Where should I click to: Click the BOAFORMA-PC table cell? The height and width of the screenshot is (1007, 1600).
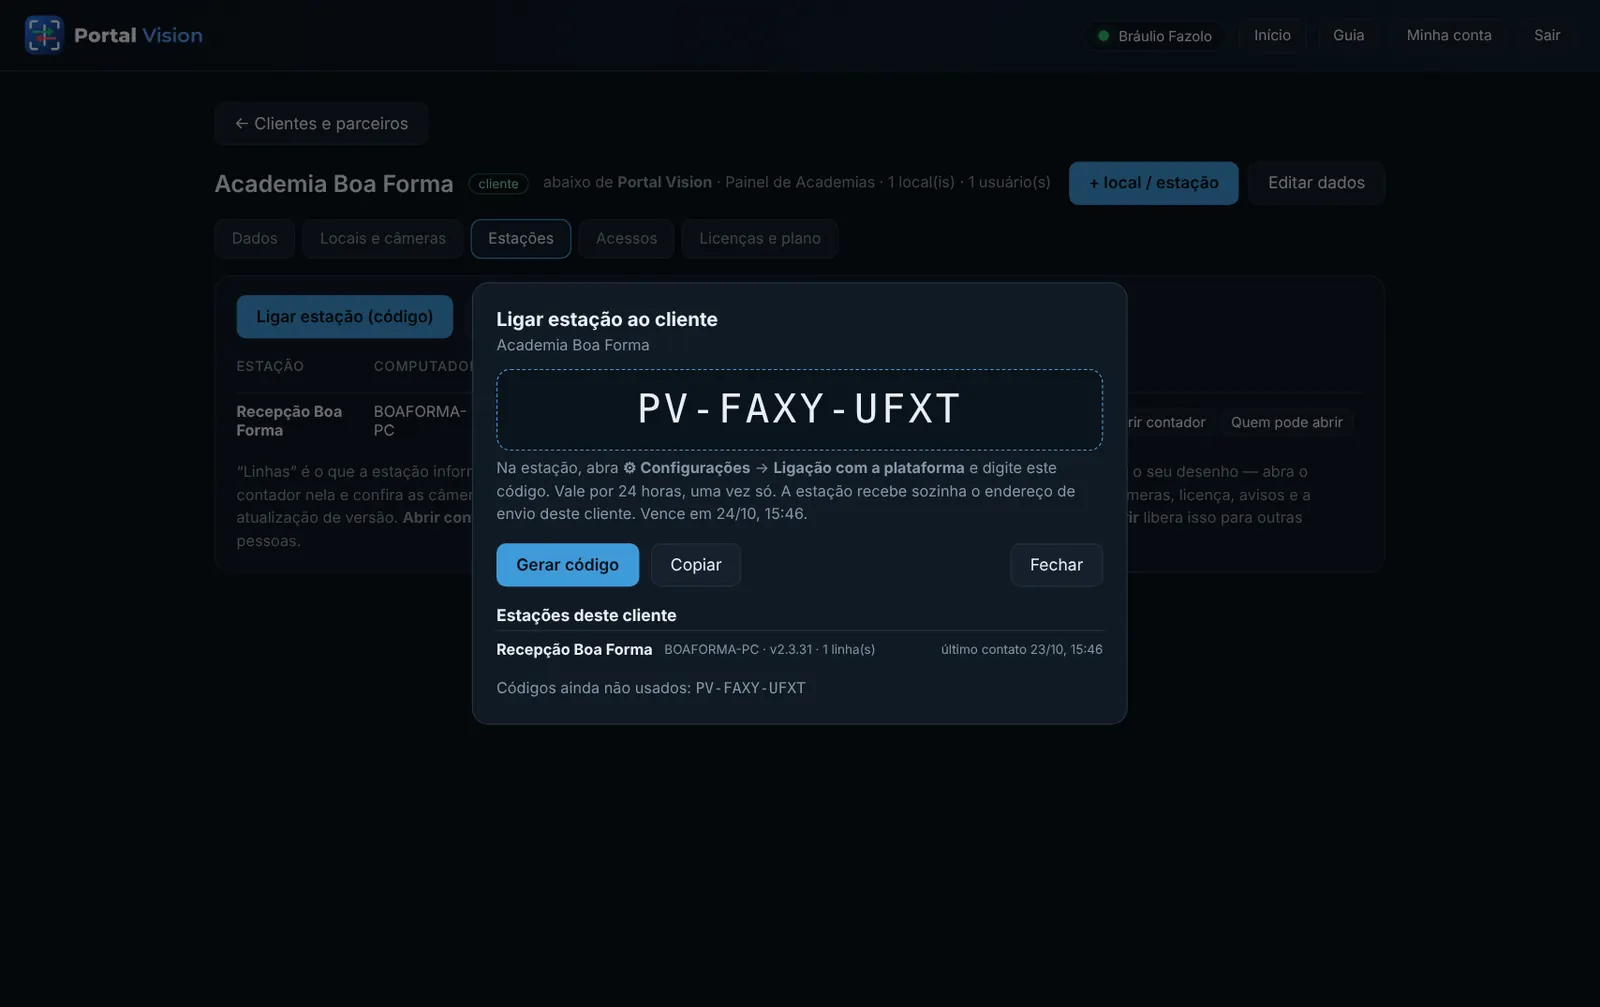(419, 421)
